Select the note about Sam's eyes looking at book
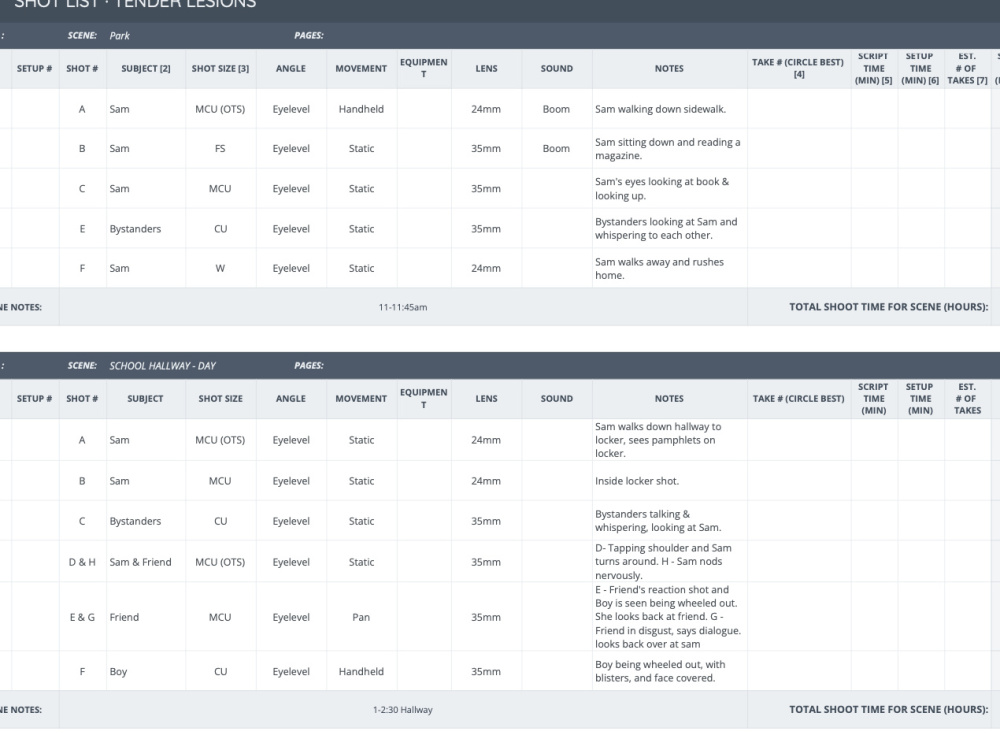1000x750 pixels. 662,189
